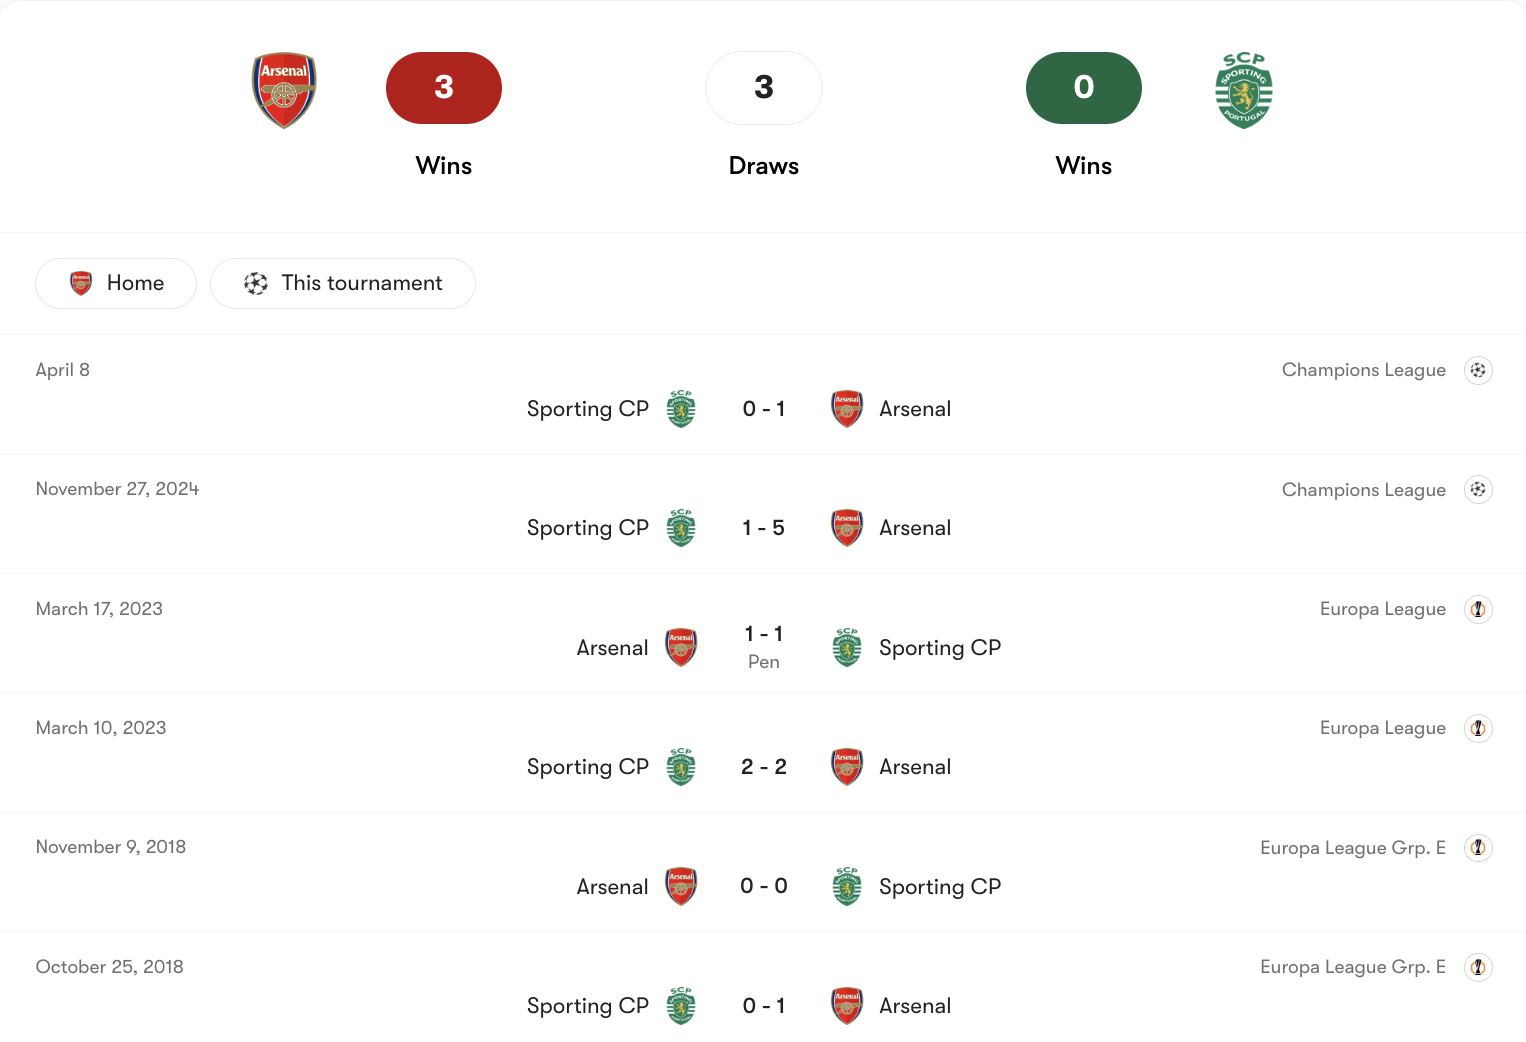This screenshot has height=1042, width=1526.
Task: Click the Arsenal logo in the October 25, 2018 match
Action: pyautogui.click(x=846, y=1006)
